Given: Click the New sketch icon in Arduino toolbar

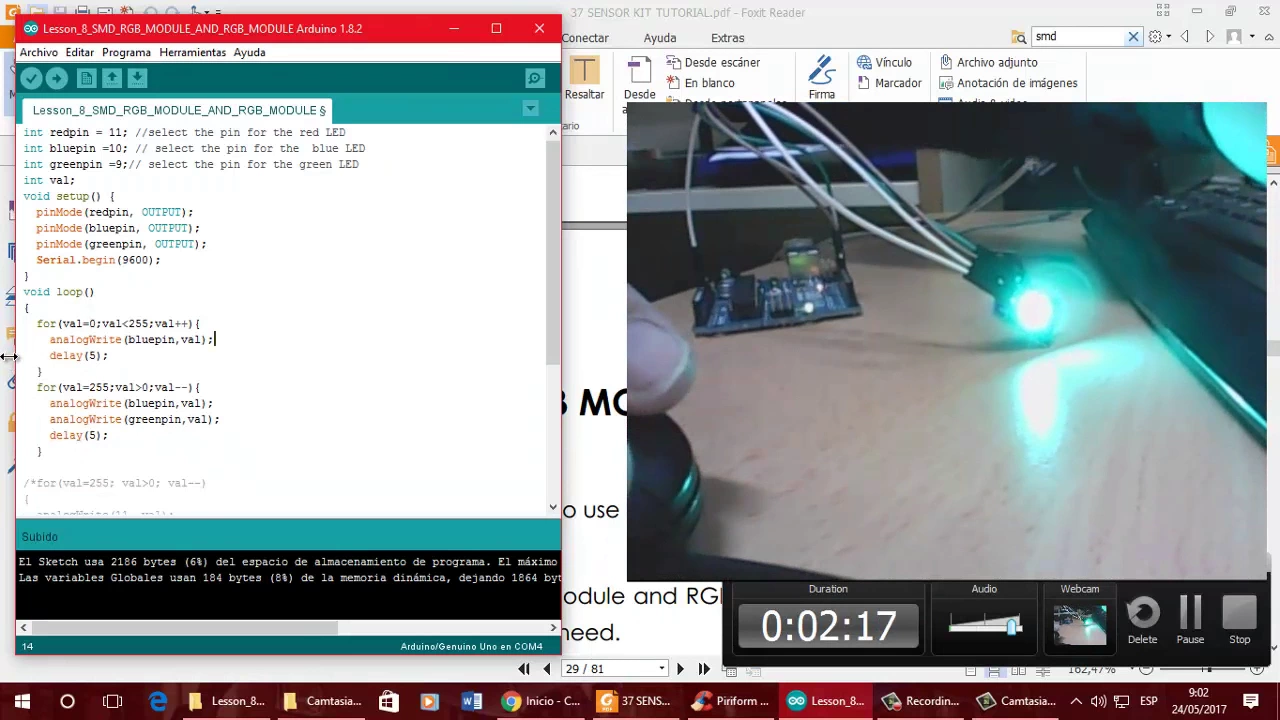Looking at the screenshot, I should pos(86,78).
